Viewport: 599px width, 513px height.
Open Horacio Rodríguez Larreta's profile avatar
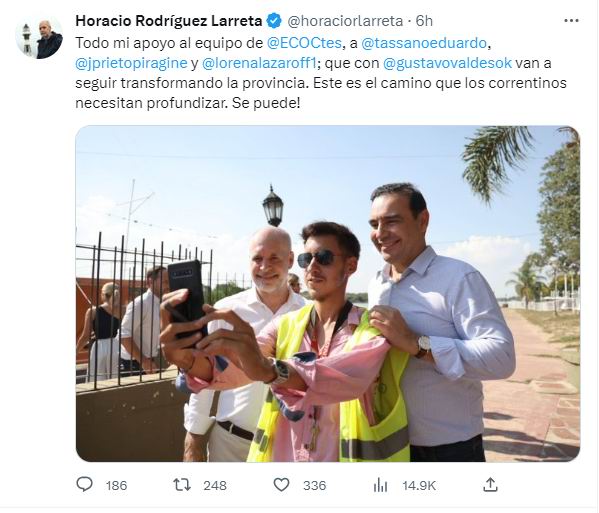pos(39,37)
